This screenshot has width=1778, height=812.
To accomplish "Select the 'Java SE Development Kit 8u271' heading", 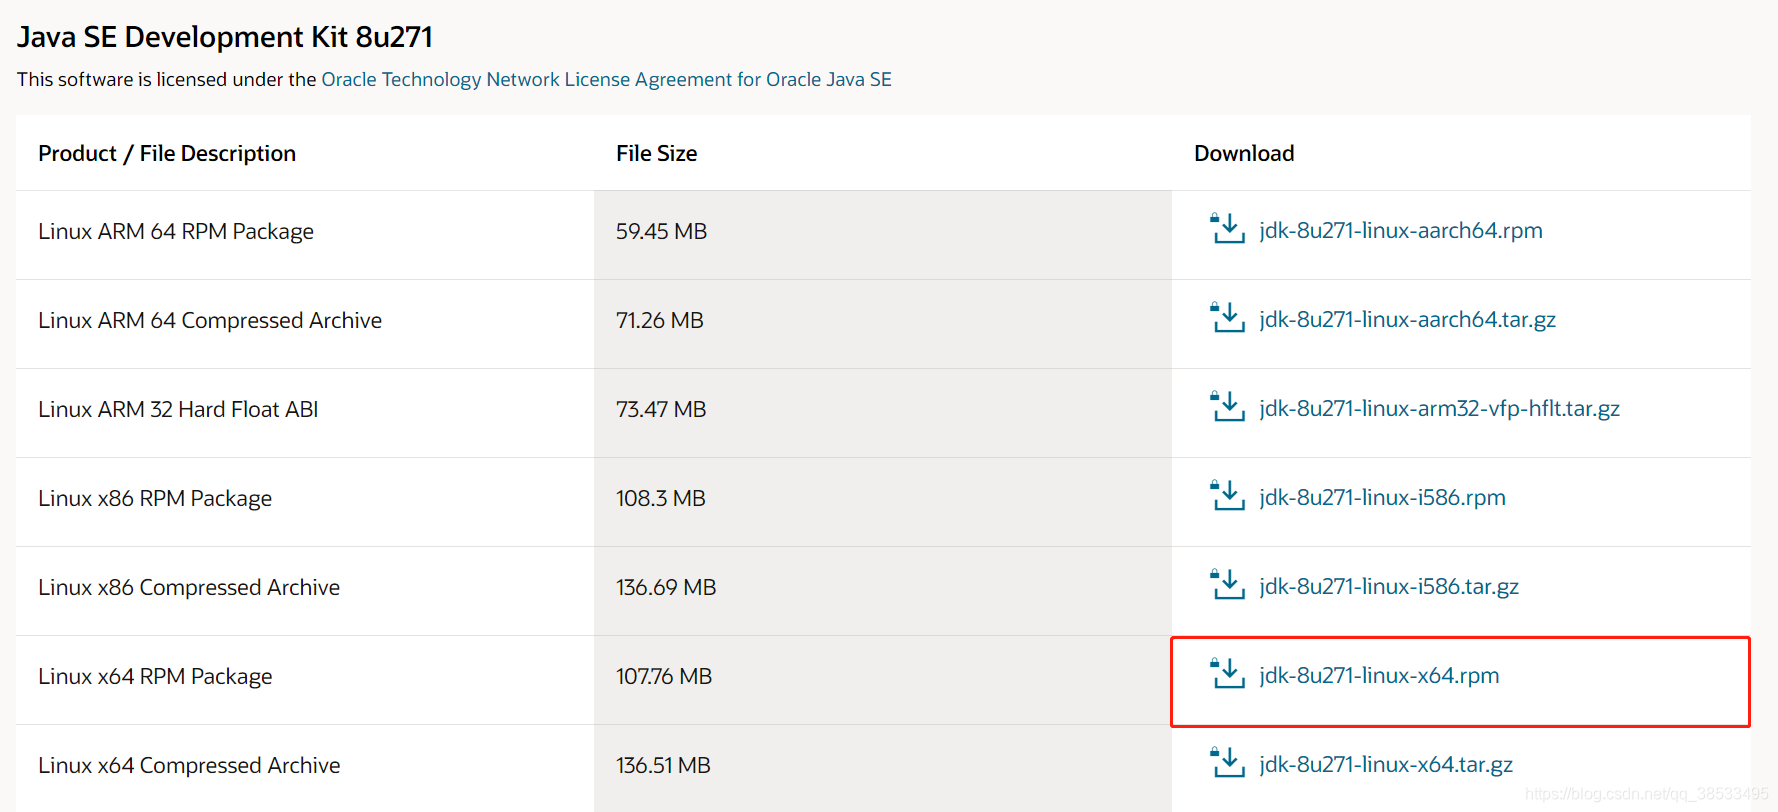I will (225, 37).
